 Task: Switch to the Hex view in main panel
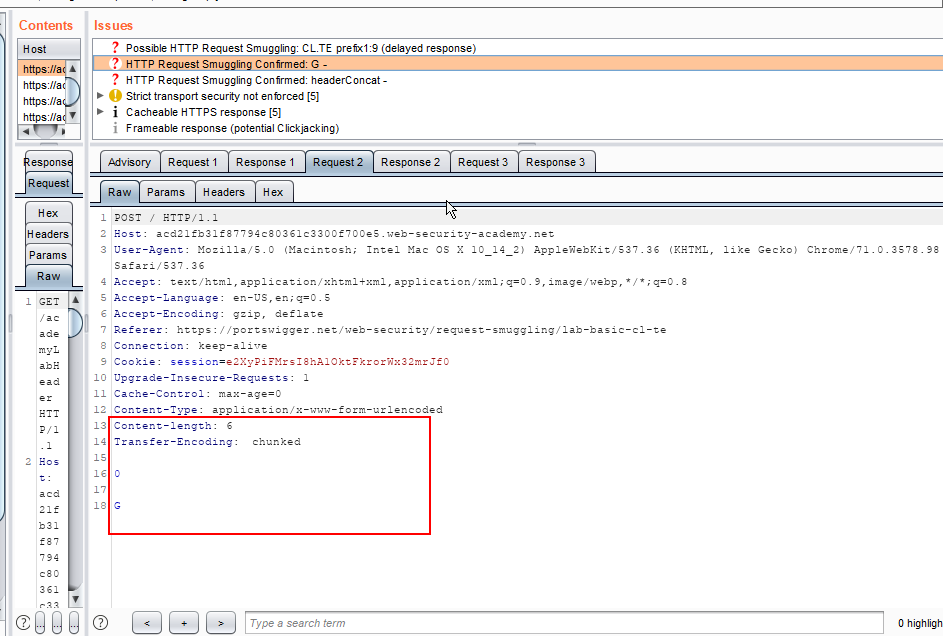click(x=273, y=192)
